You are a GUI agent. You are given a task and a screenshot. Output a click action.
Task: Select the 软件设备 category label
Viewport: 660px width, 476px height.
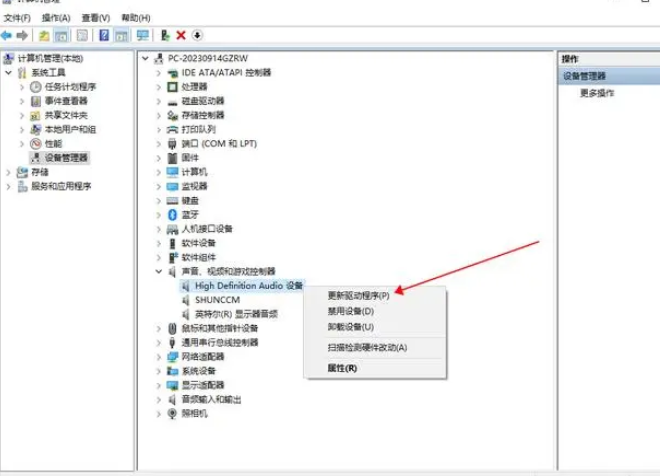(x=198, y=243)
